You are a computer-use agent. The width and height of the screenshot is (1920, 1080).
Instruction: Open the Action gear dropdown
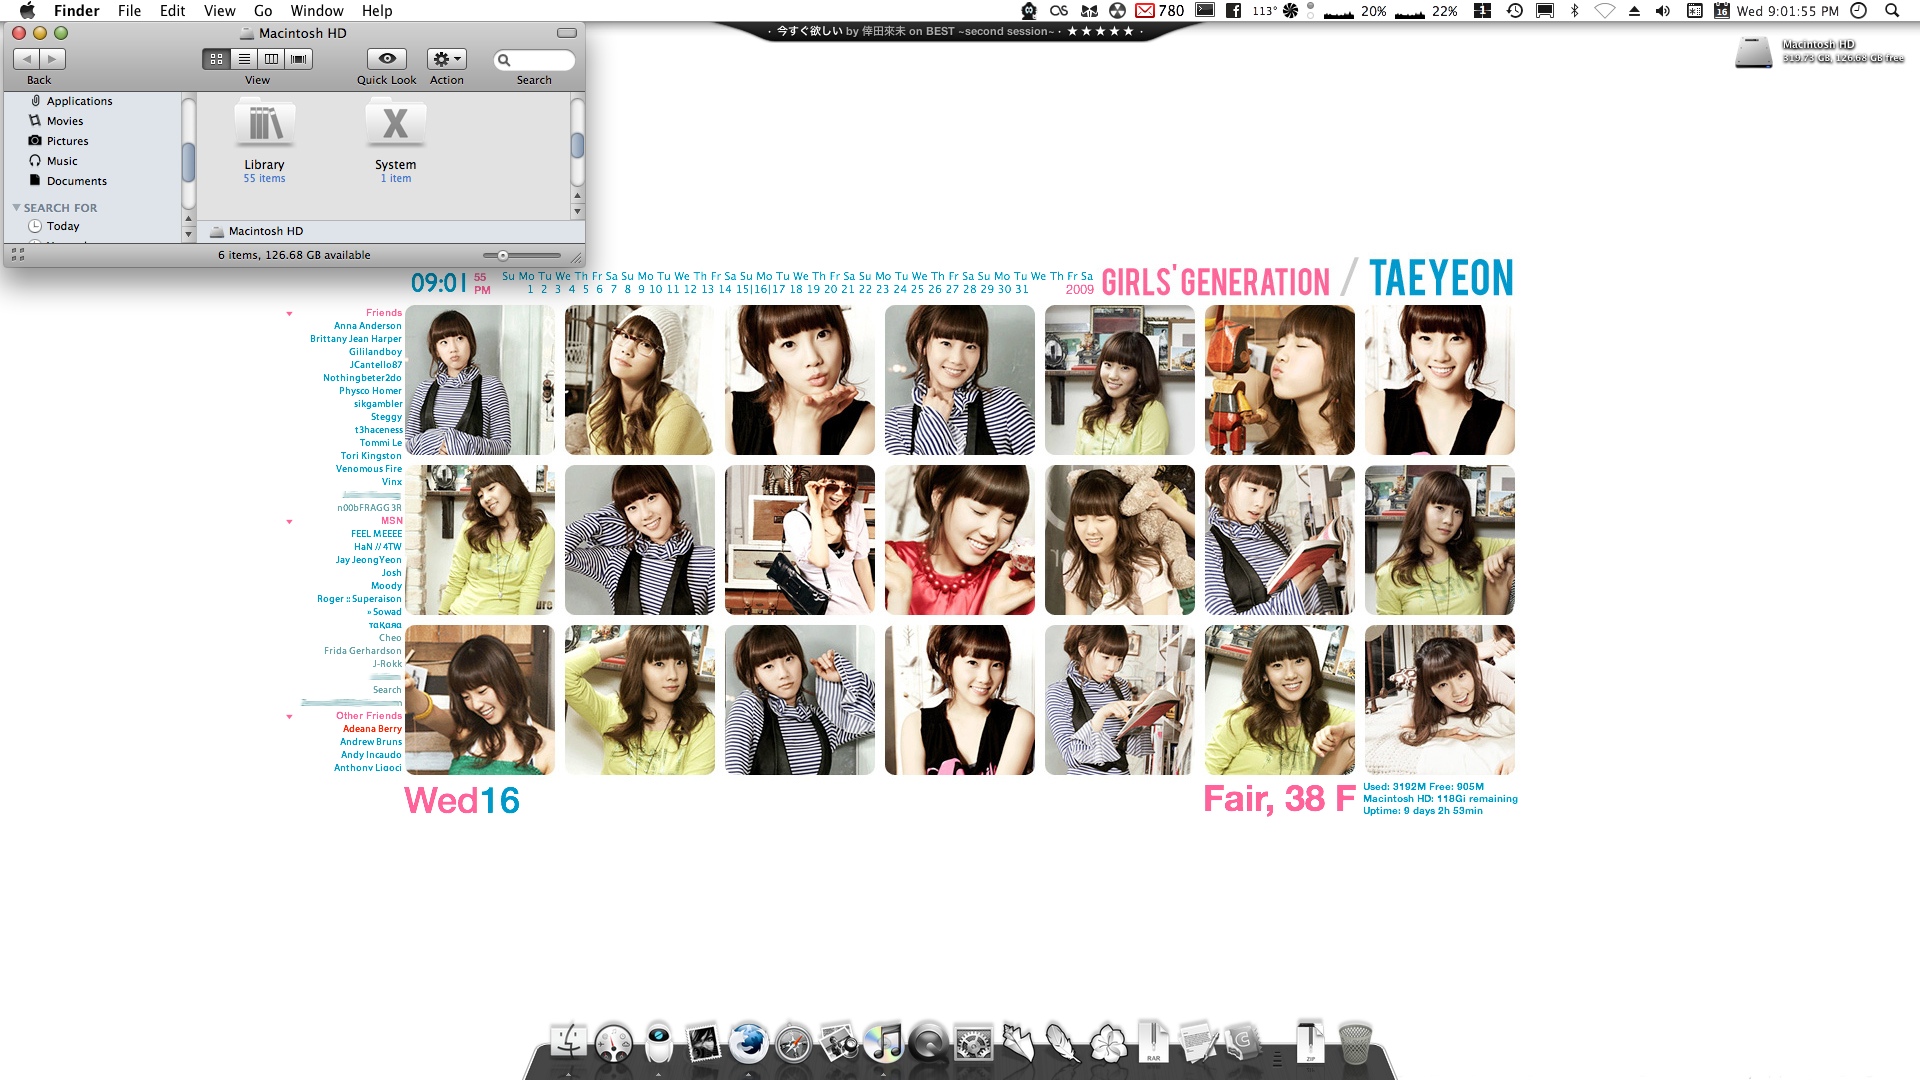coord(447,59)
